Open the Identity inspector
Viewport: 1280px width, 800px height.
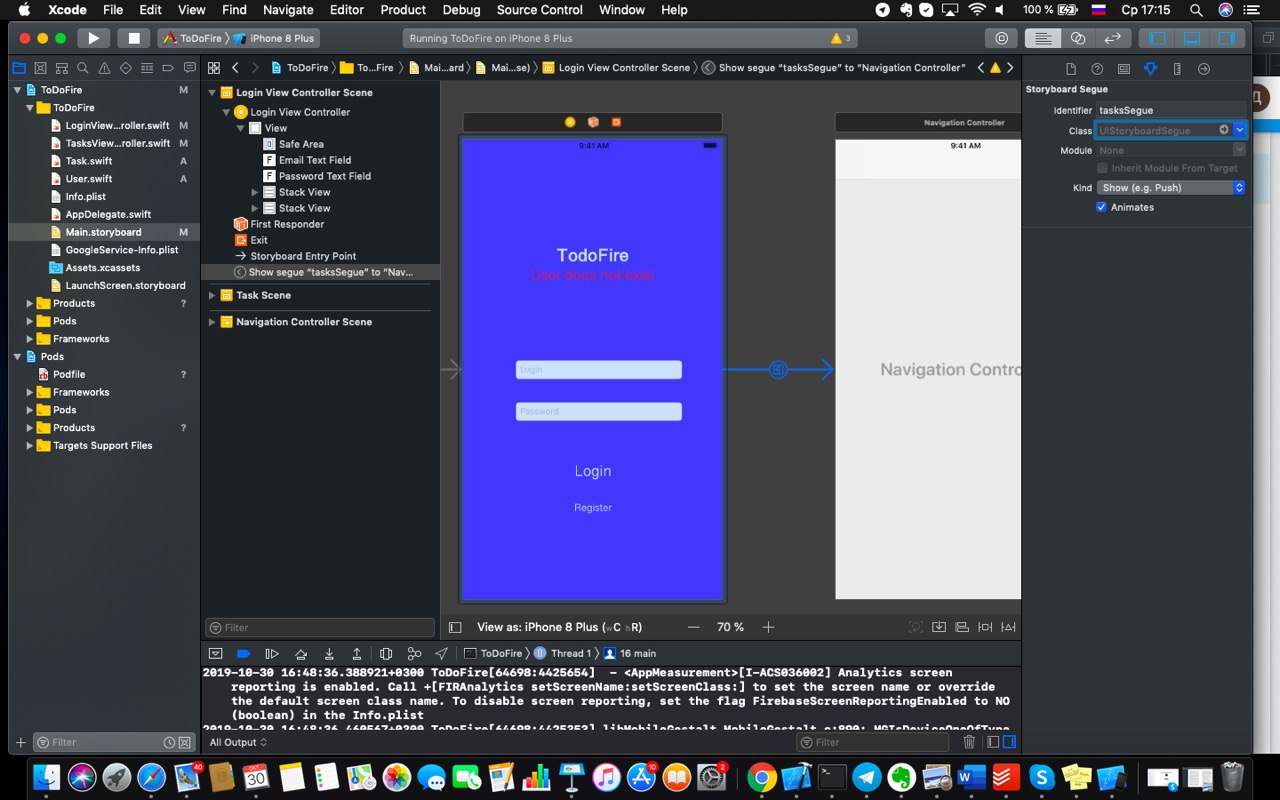point(1124,69)
